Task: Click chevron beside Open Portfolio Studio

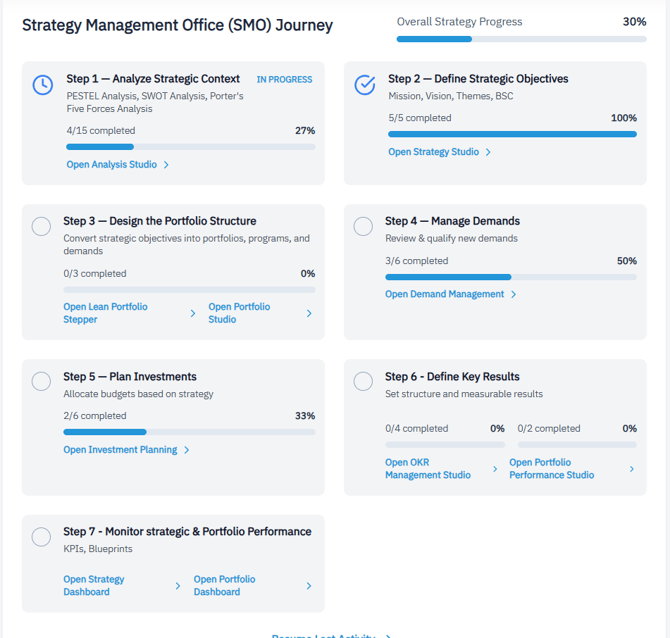Action: (309, 313)
